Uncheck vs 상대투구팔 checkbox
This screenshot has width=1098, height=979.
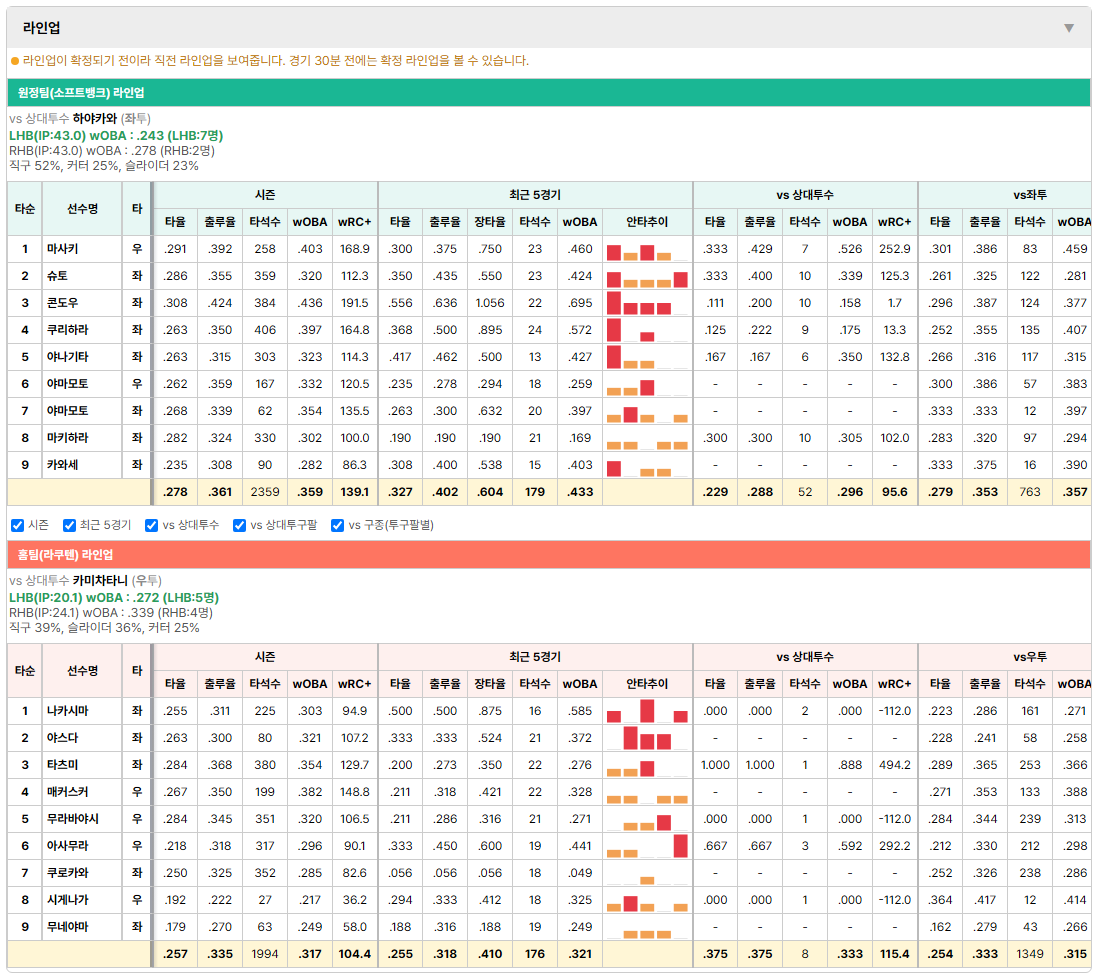pyautogui.click(x=239, y=525)
